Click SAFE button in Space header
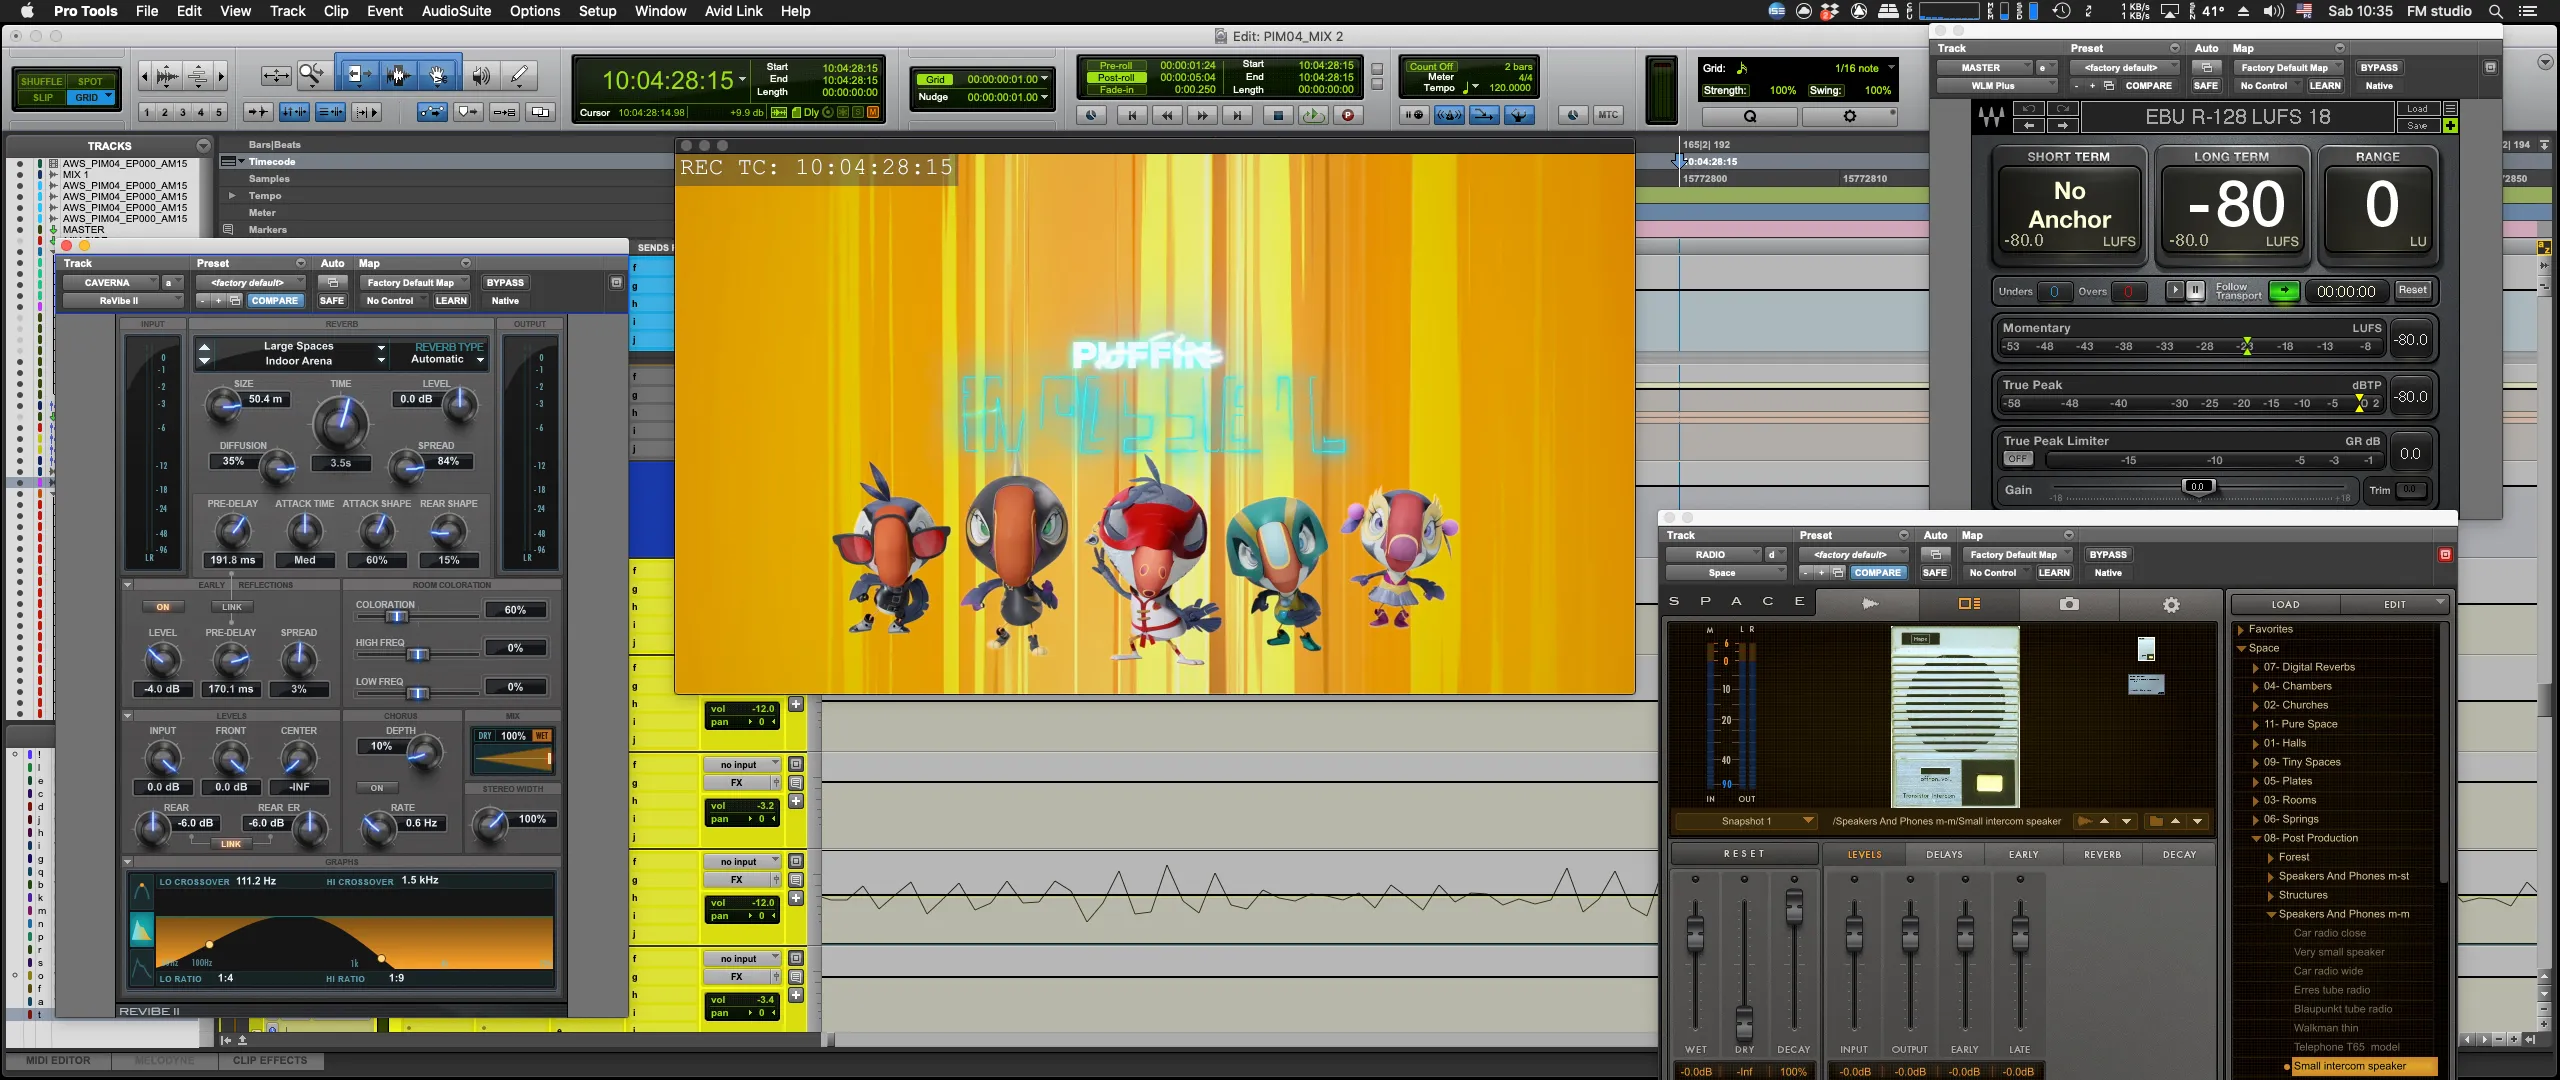 point(1934,573)
